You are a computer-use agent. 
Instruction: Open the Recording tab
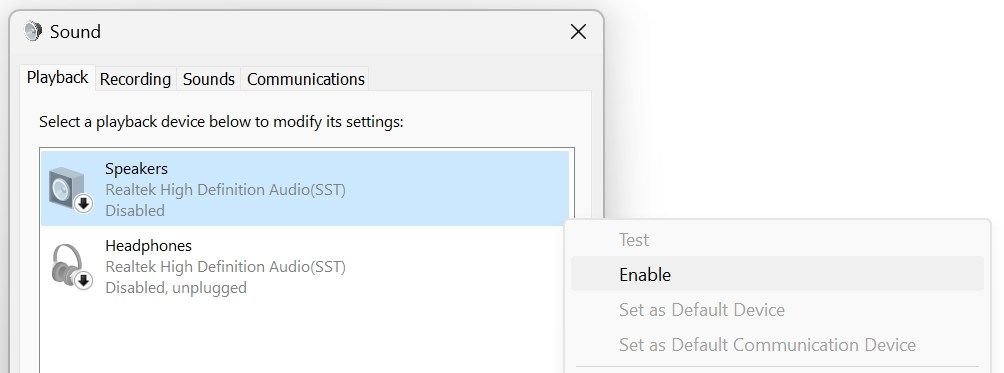pos(135,79)
